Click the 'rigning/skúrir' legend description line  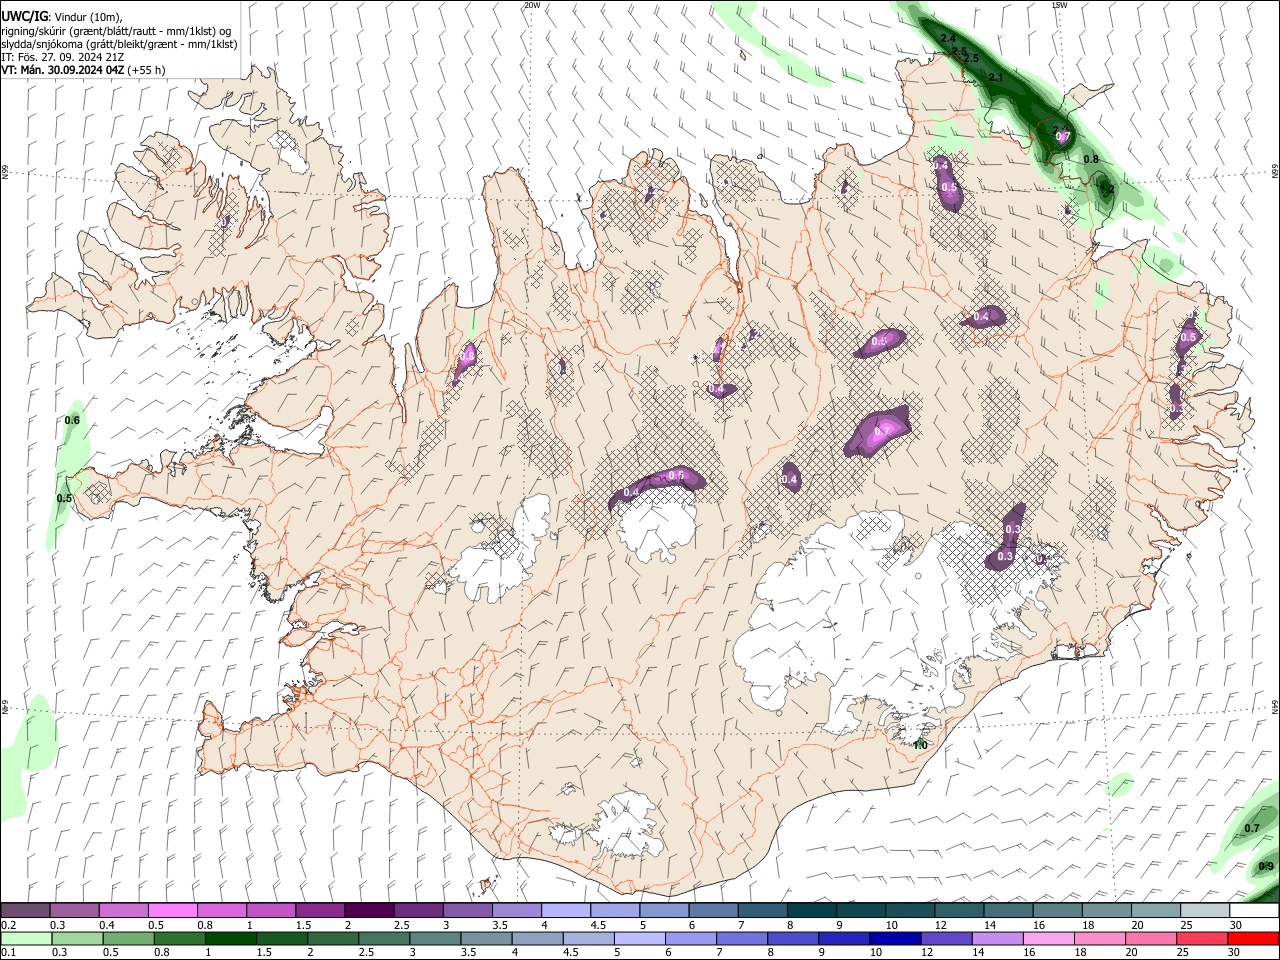[x=115, y=31]
